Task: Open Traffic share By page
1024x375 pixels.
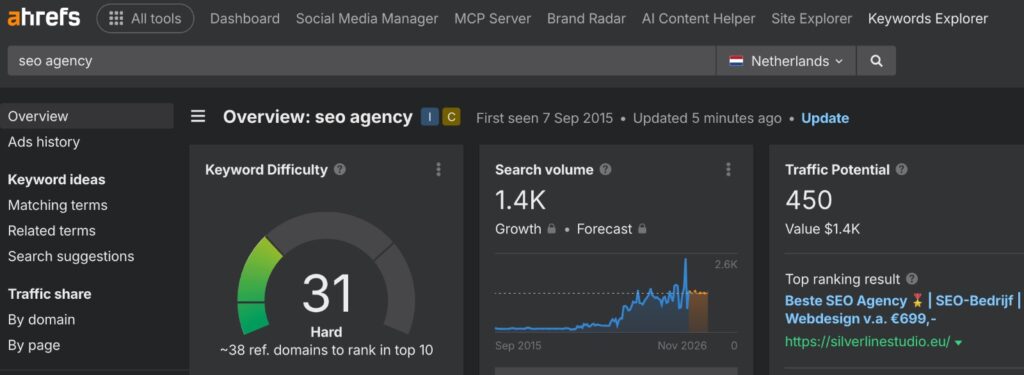Action: click(x=34, y=345)
